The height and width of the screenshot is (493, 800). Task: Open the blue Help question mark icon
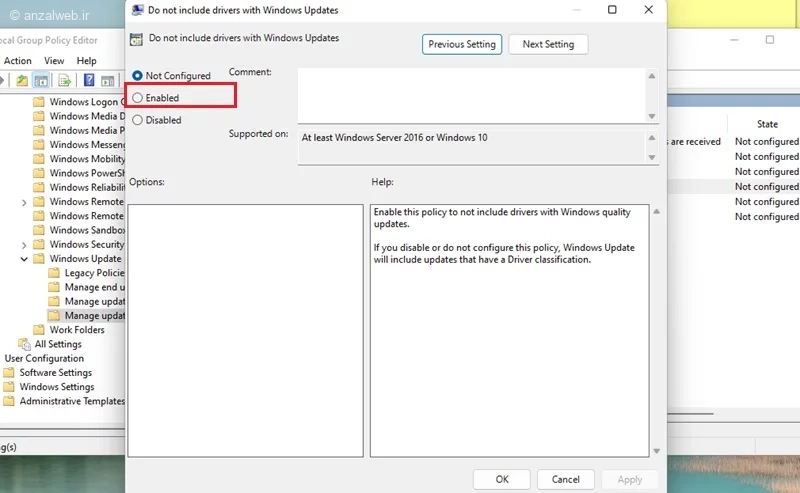tap(90, 80)
